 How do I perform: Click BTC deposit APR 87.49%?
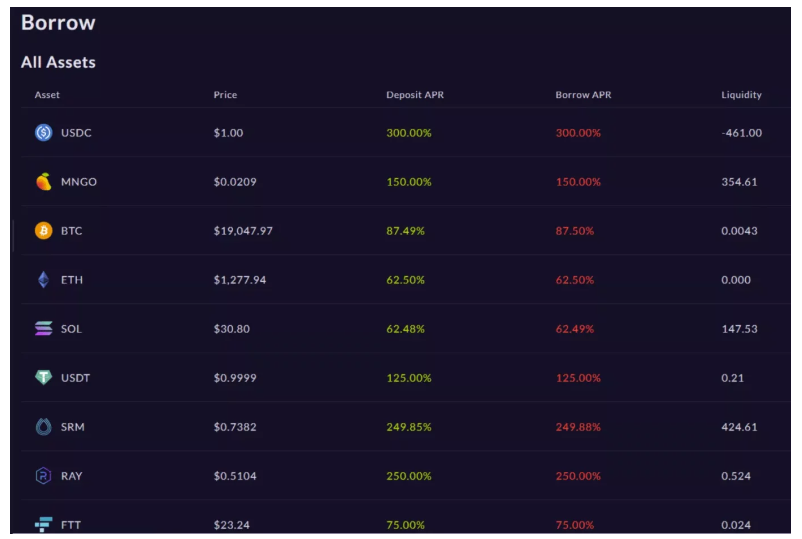pyautogui.click(x=405, y=231)
